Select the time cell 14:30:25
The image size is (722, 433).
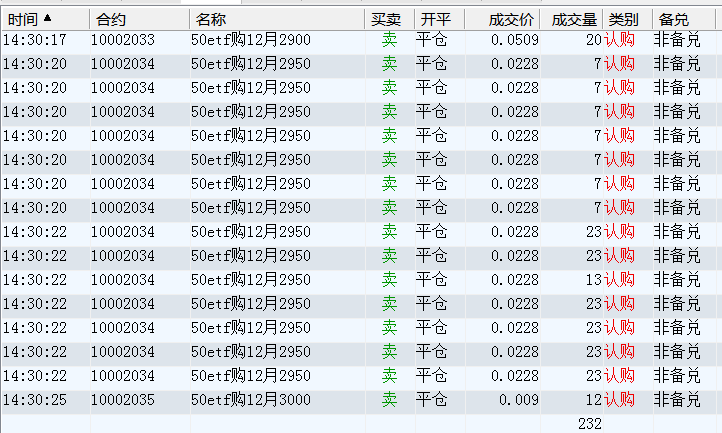coord(35,400)
